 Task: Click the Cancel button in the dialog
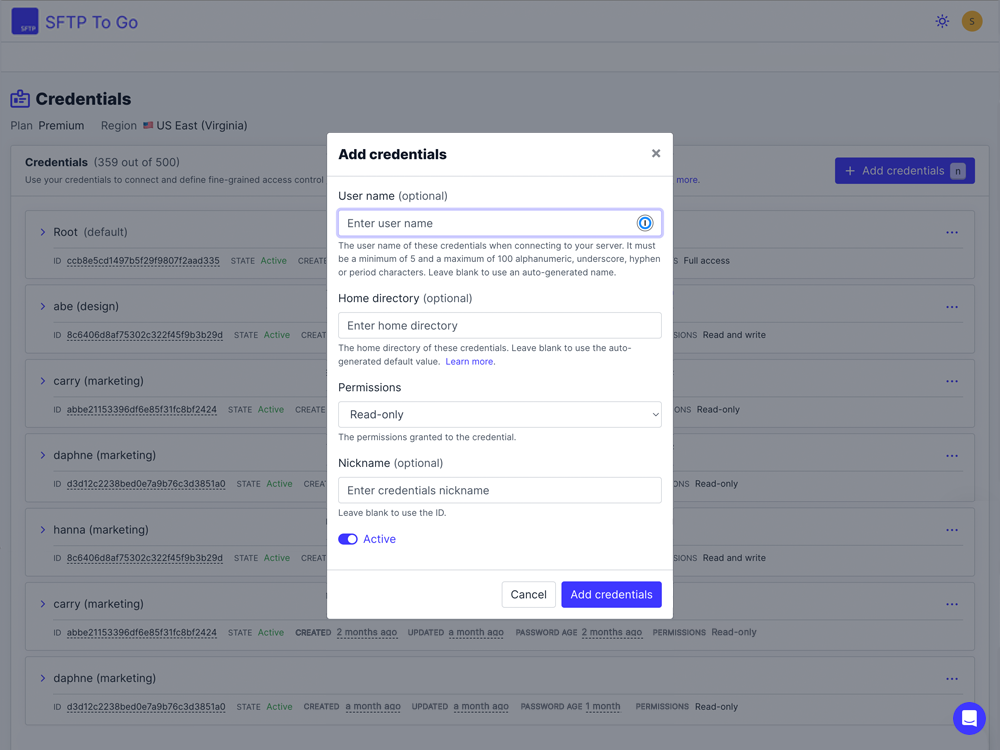click(x=528, y=594)
